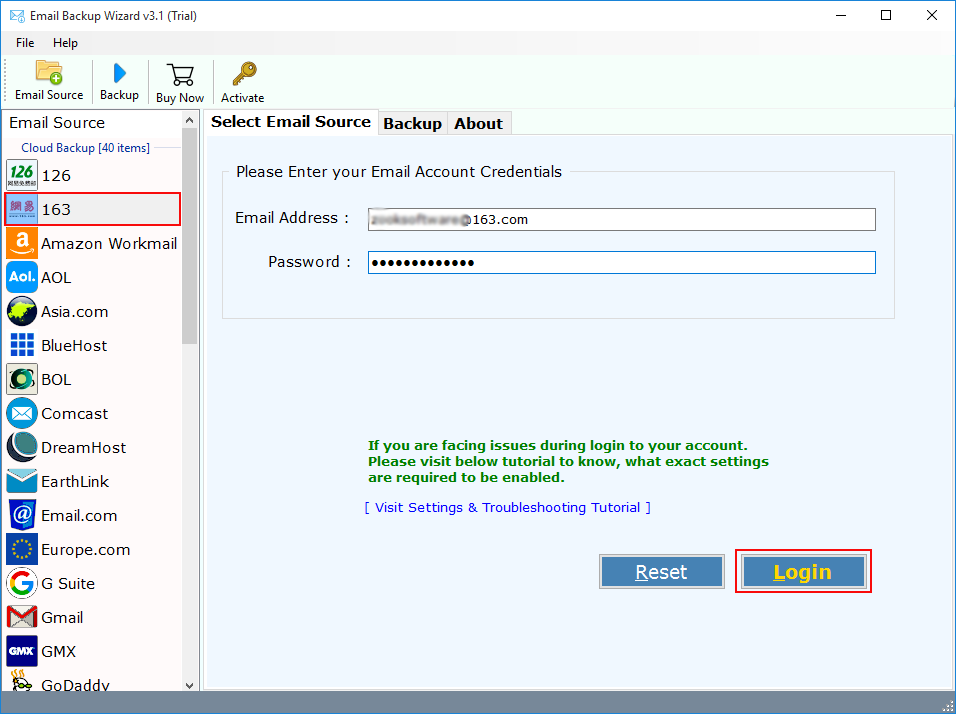Select the Gmail list label
Image resolution: width=956 pixels, height=714 pixels.
click(62, 617)
